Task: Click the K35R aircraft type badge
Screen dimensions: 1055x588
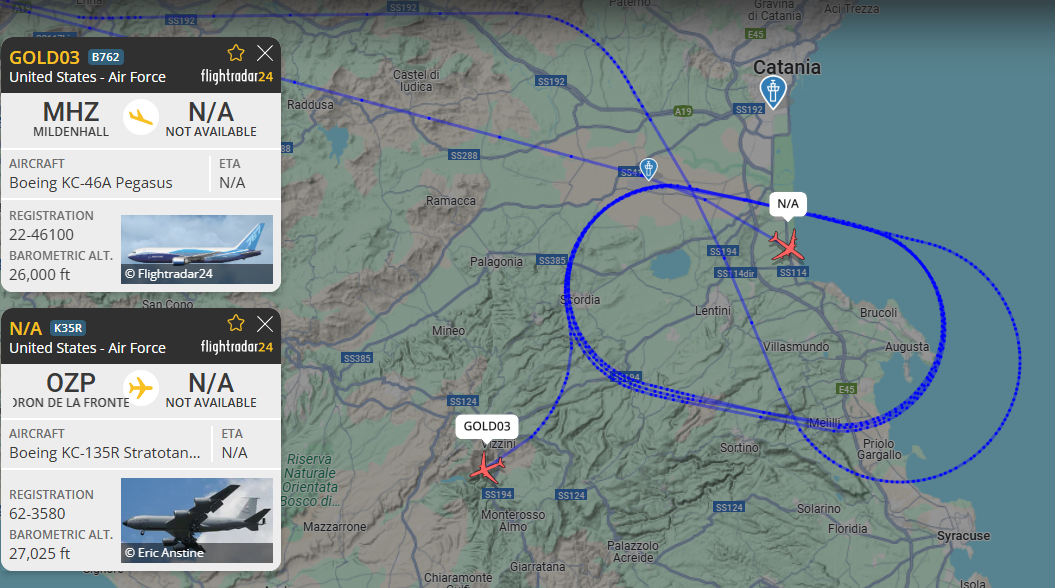Action: click(68, 328)
